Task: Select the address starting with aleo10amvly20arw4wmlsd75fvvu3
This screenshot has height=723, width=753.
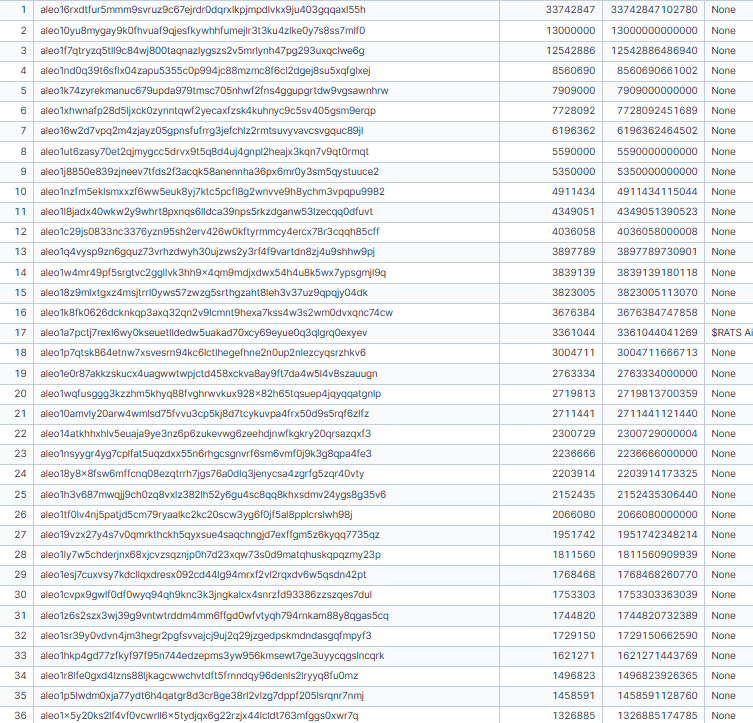Action: click(x=205, y=414)
